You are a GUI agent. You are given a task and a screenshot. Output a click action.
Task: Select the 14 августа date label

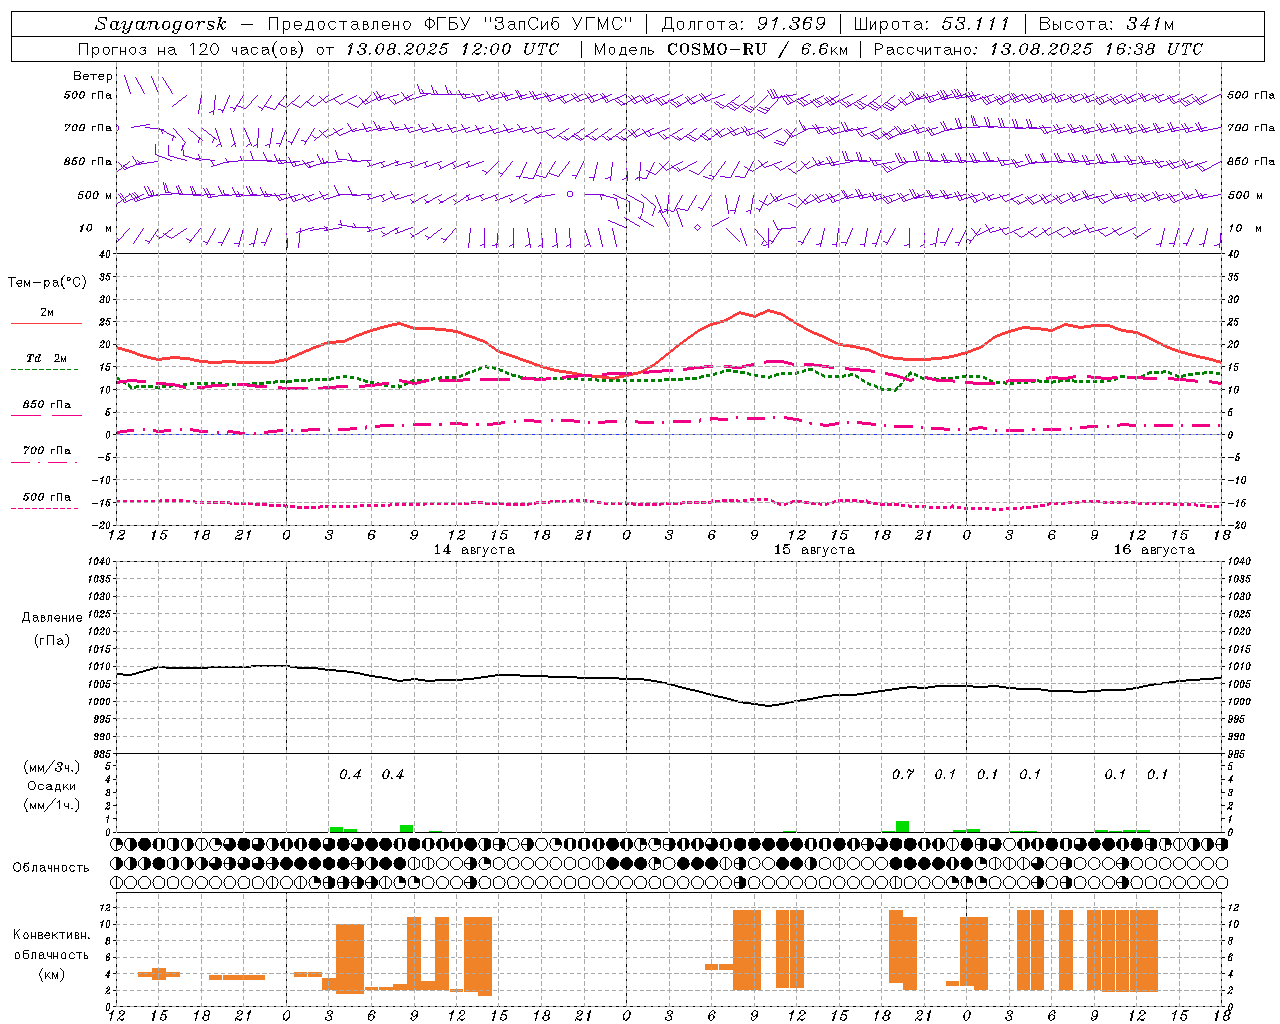pyautogui.click(x=474, y=550)
